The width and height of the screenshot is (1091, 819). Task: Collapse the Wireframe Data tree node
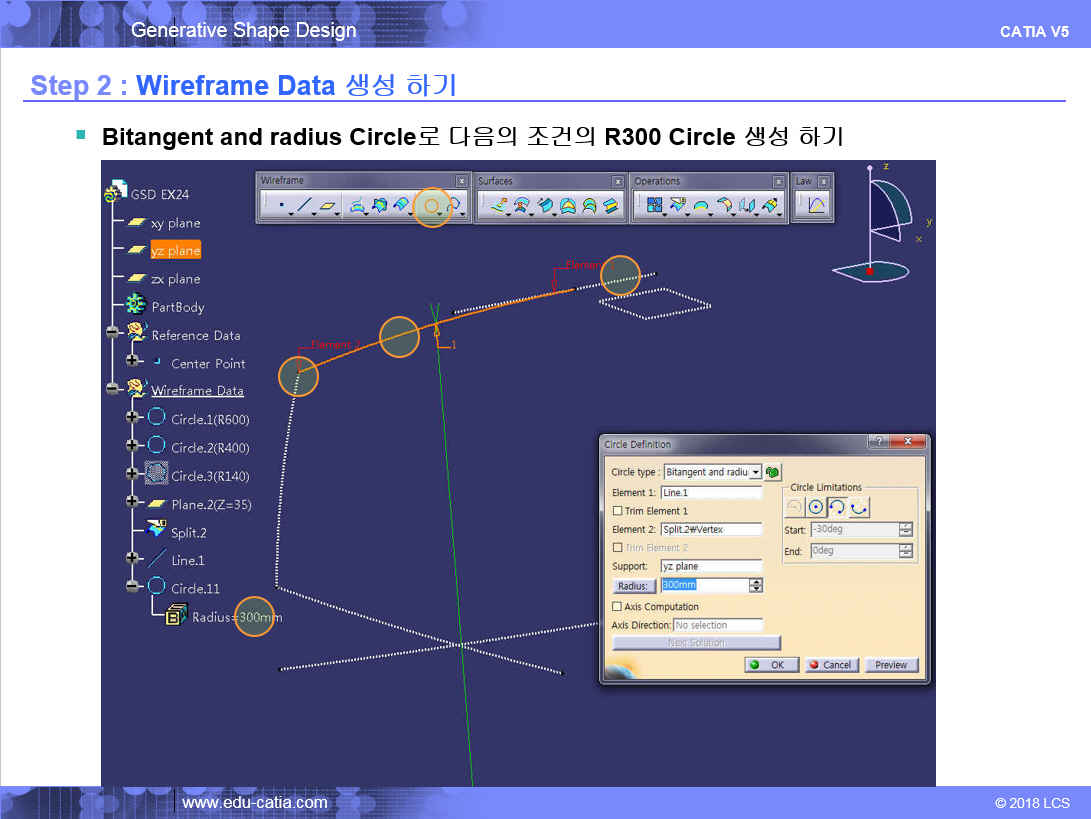coord(113,390)
